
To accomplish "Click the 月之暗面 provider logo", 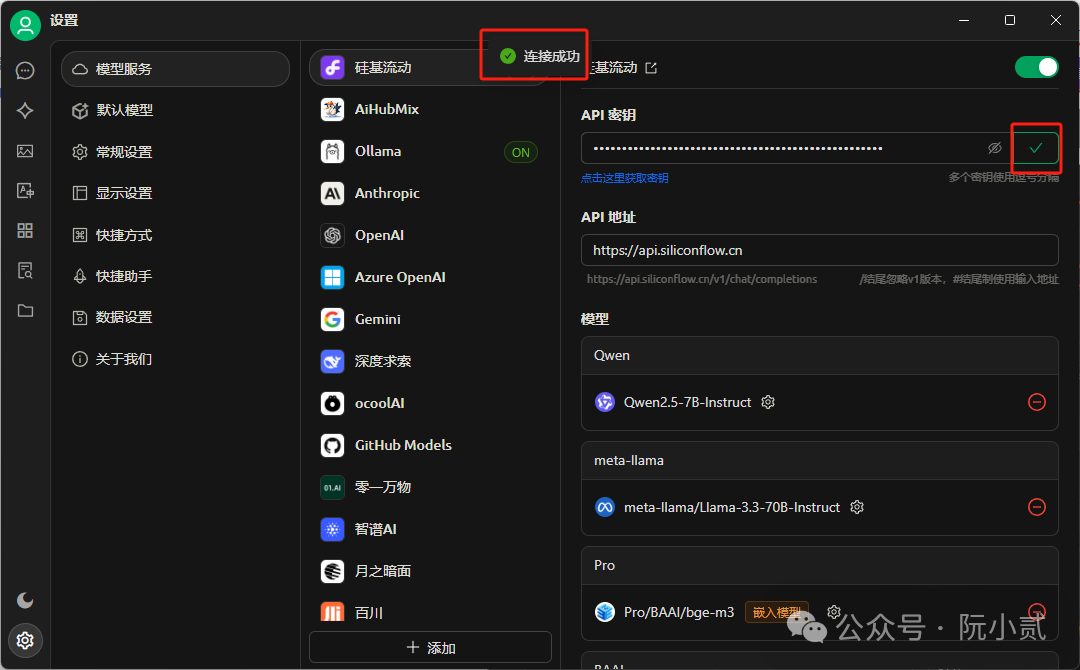I will [333, 572].
